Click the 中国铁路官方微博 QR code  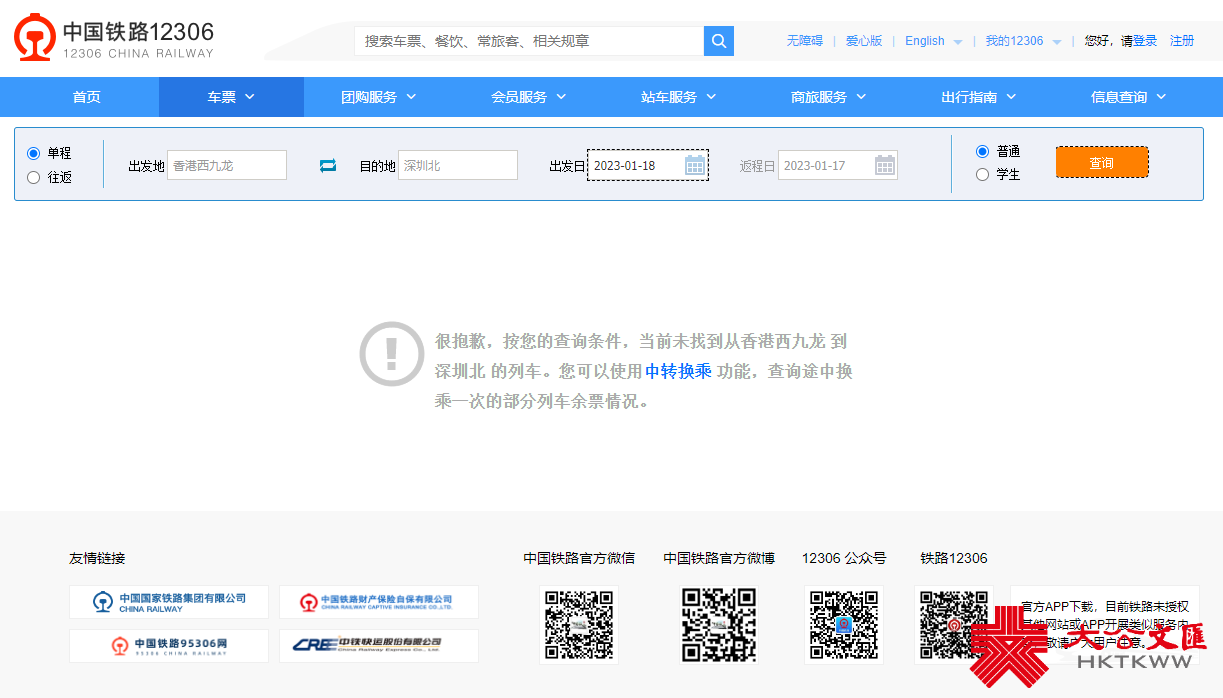(718, 625)
